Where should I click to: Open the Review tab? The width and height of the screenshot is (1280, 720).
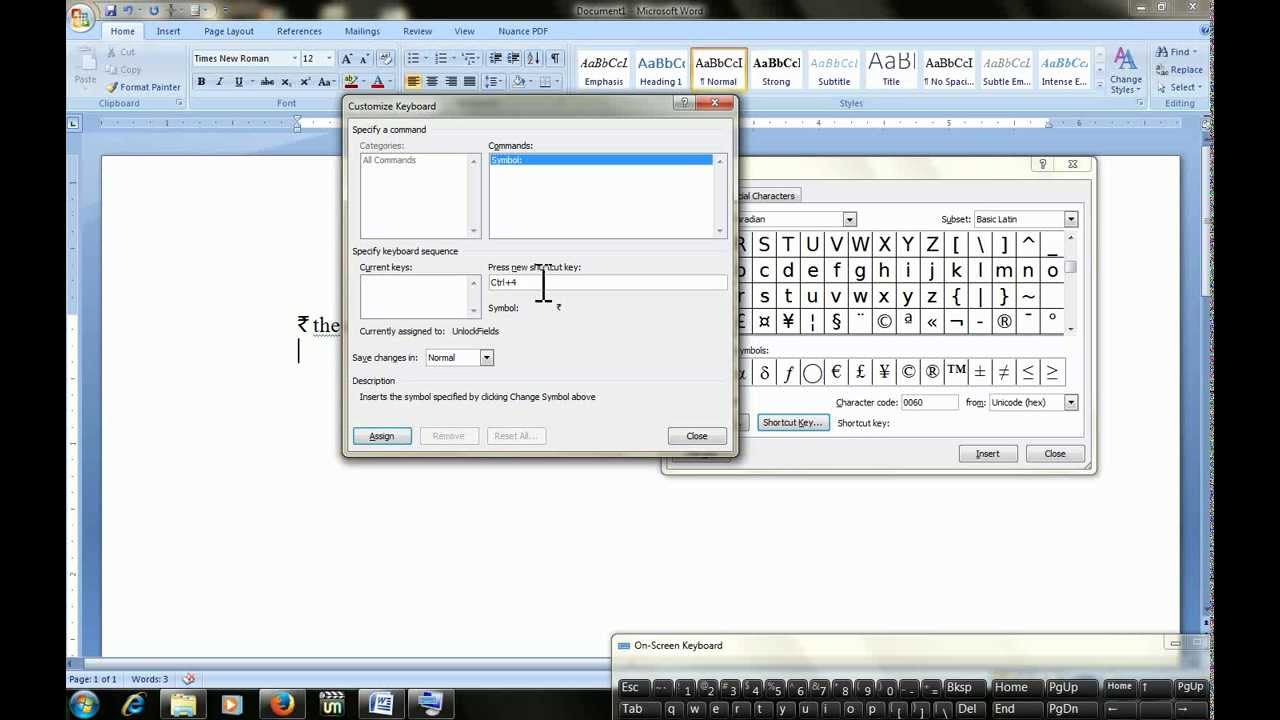(x=417, y=31)
